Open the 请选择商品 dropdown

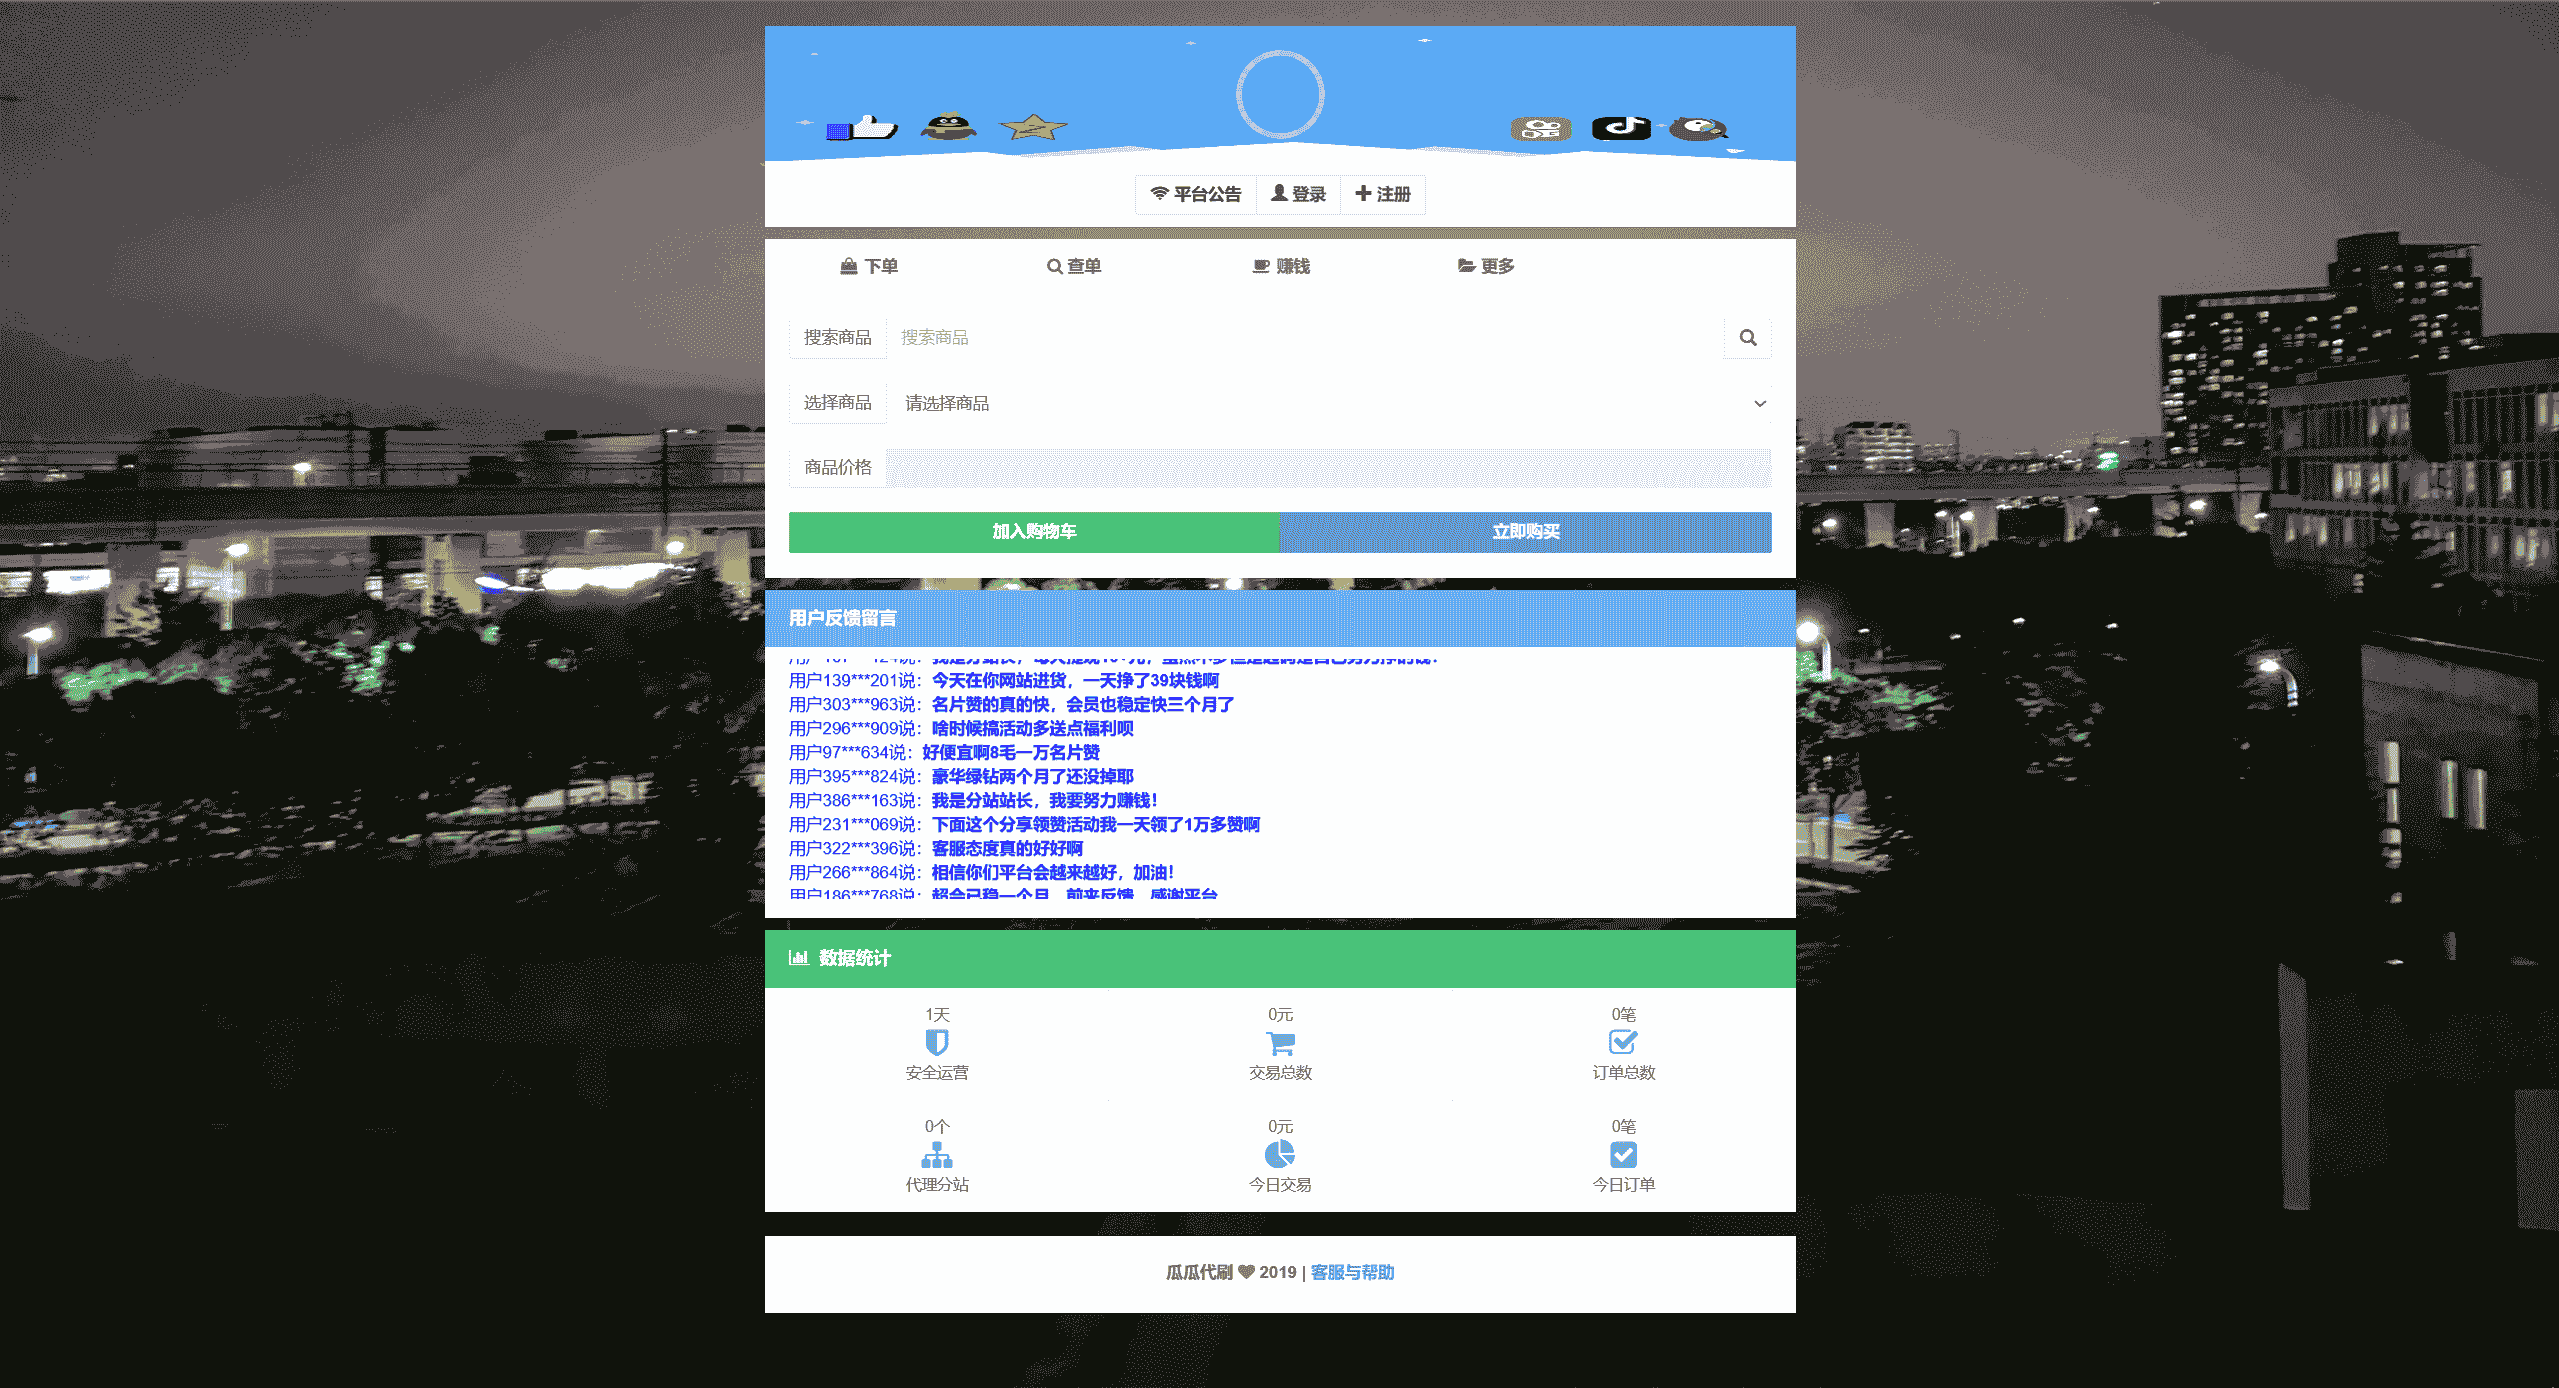(x=1328, y=403)
